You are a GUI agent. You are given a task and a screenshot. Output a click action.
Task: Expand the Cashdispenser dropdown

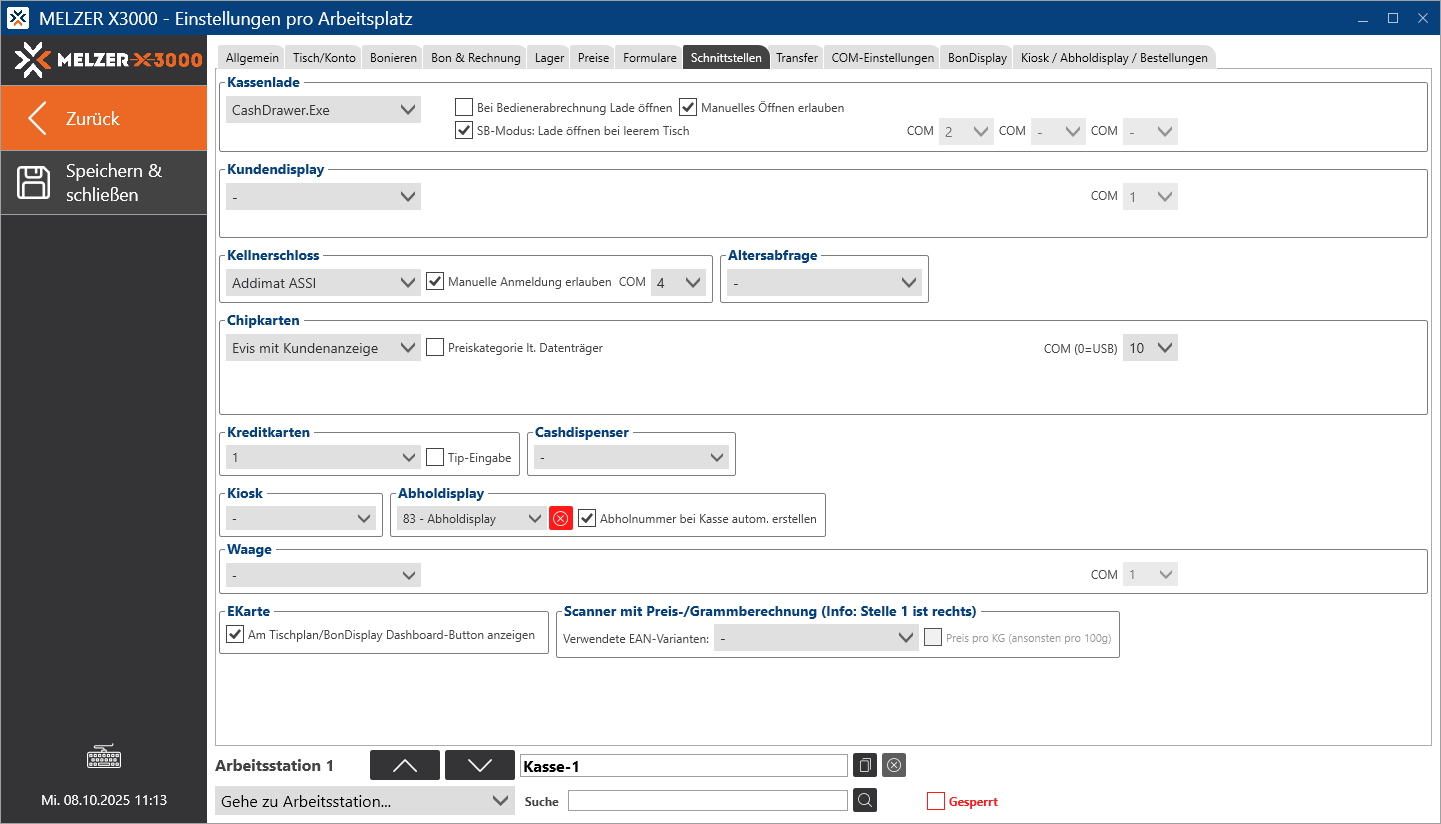pyautogui.click(x=631, y=458)
